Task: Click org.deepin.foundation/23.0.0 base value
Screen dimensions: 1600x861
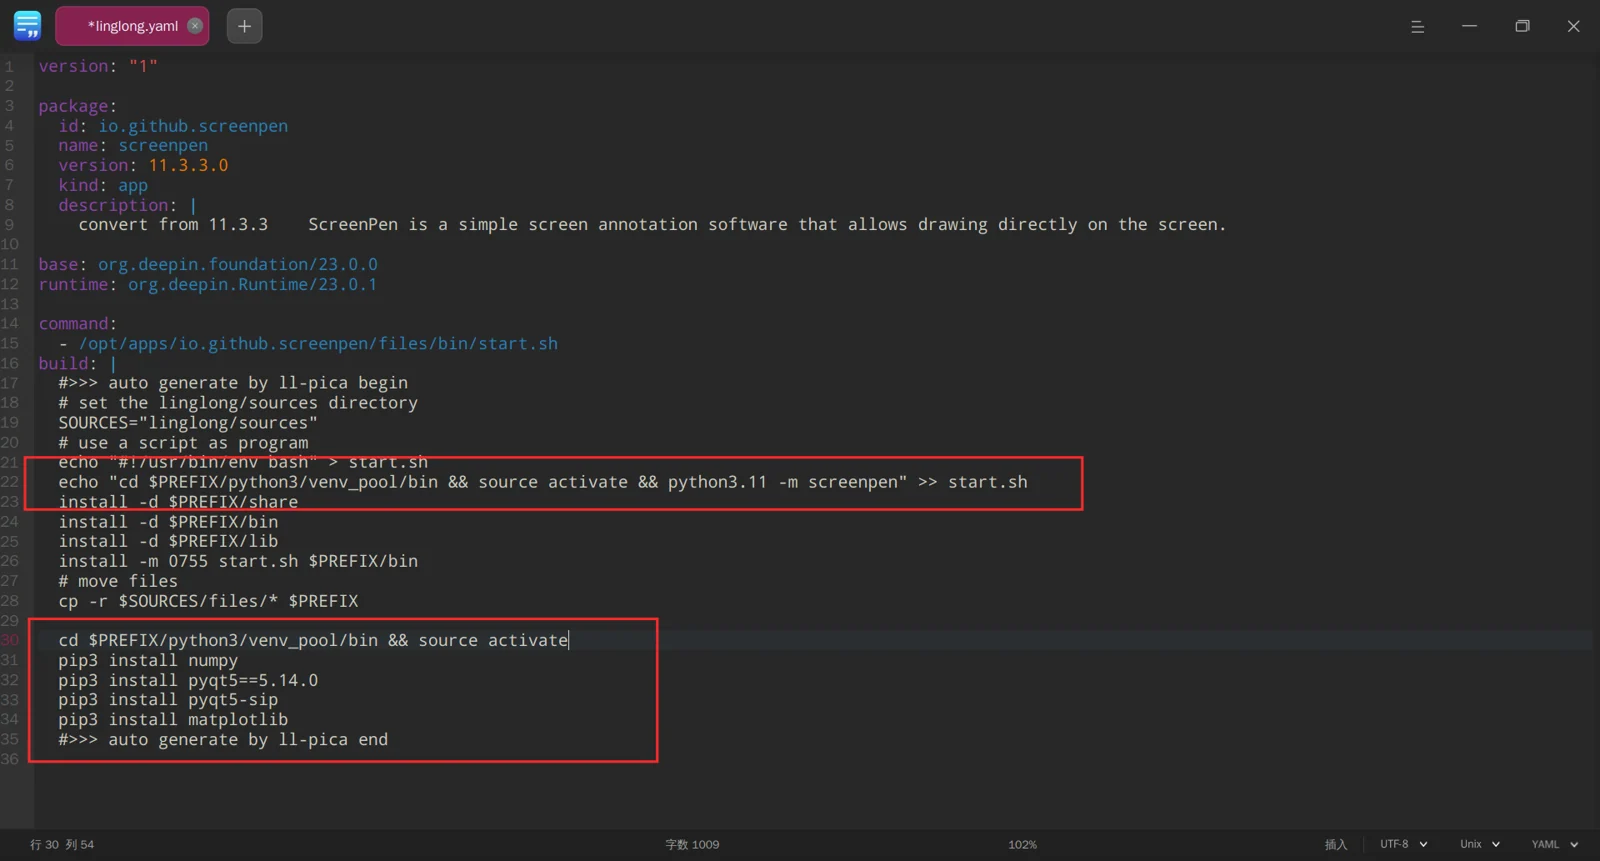Action: [x=238, y=264]
